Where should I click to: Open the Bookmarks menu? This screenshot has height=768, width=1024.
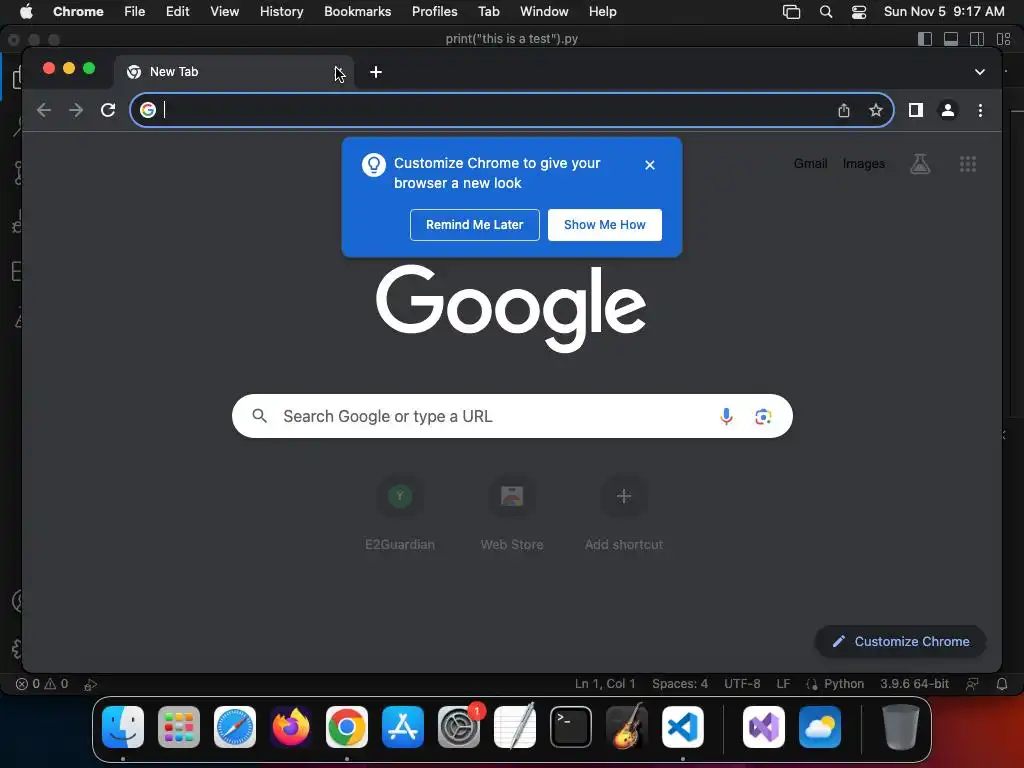click(x=358, y=12)
